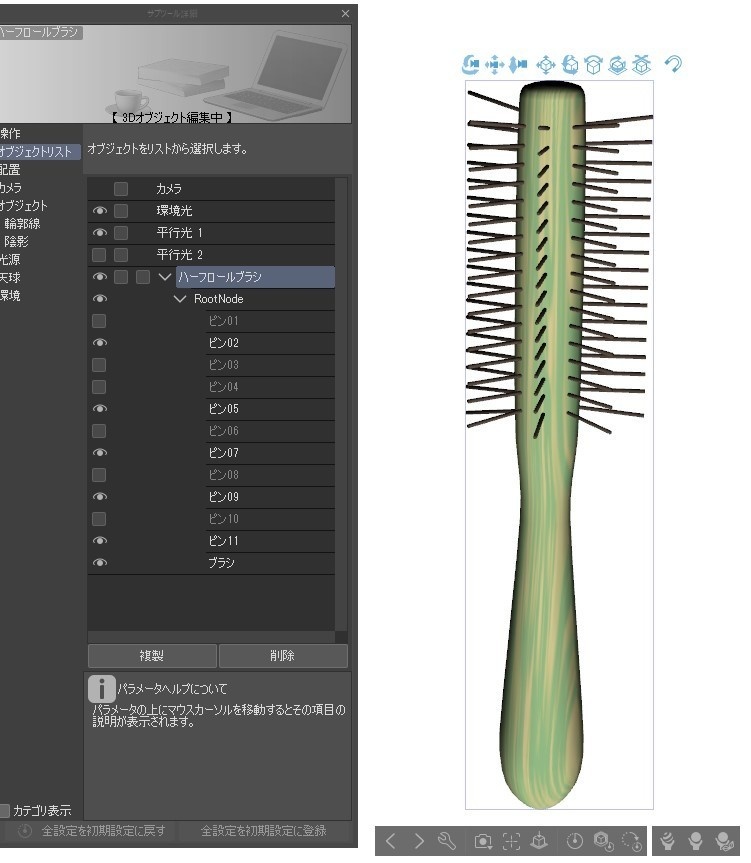Screen dimensions: 751x863
Task: Click the reset model scale dial icon
Action: click(574, 841)
